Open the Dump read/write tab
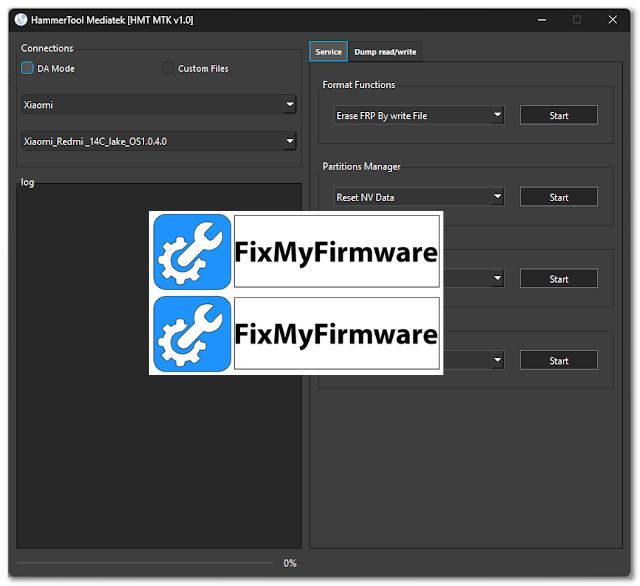This screenshot has height=586, width=640. pos(385,51)
